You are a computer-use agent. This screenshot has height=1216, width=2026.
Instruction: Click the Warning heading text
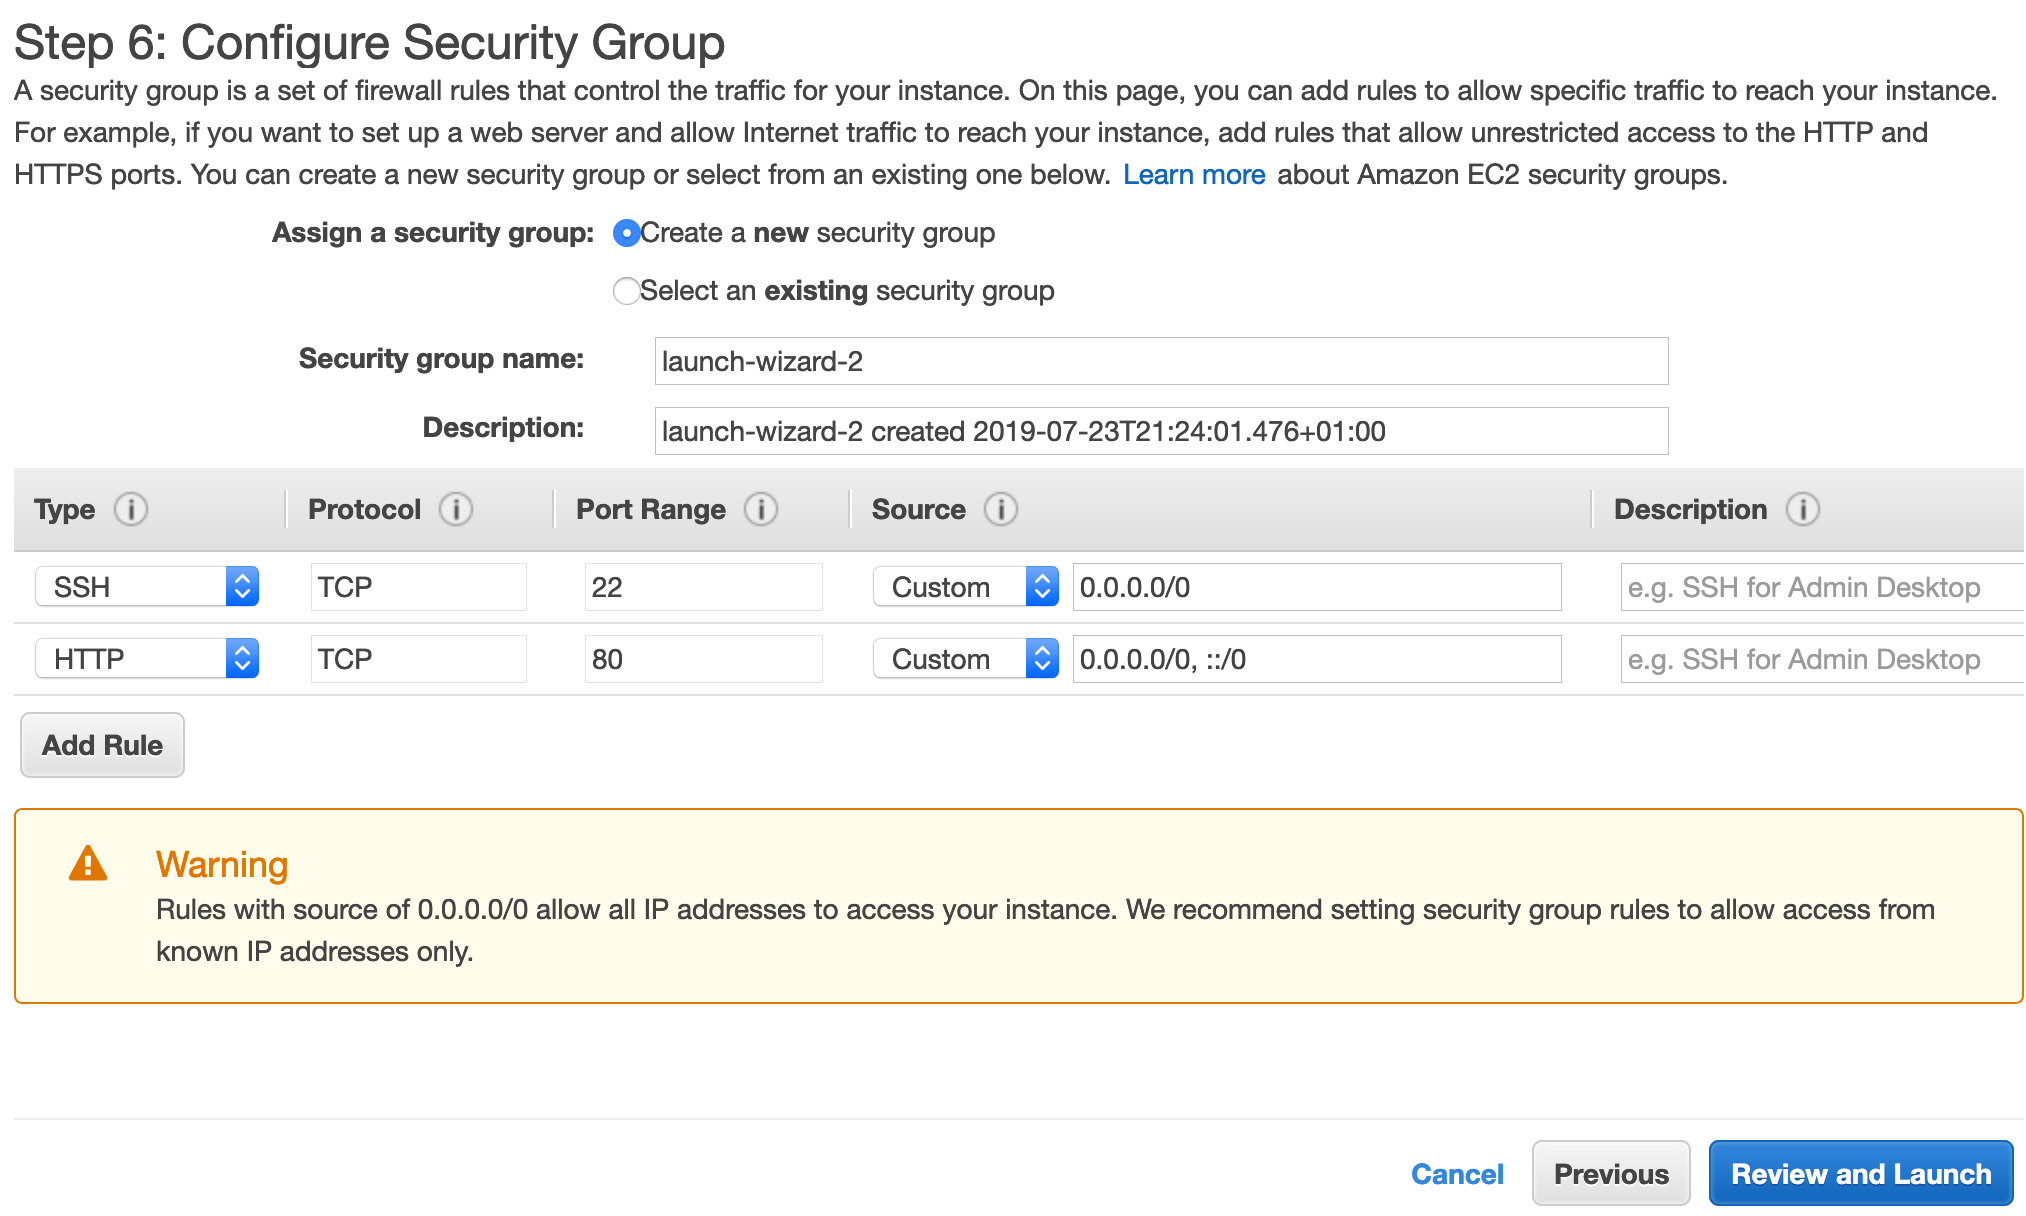click(x=222, y=864)
